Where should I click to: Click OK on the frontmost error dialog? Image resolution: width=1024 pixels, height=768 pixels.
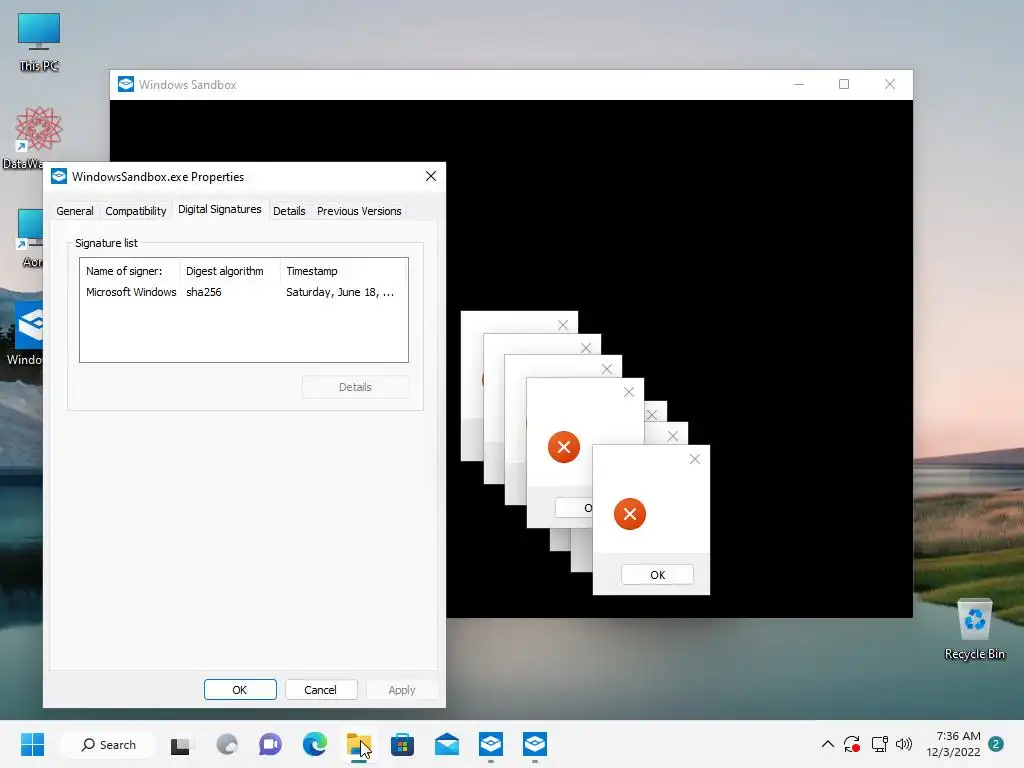coord(658,575)
